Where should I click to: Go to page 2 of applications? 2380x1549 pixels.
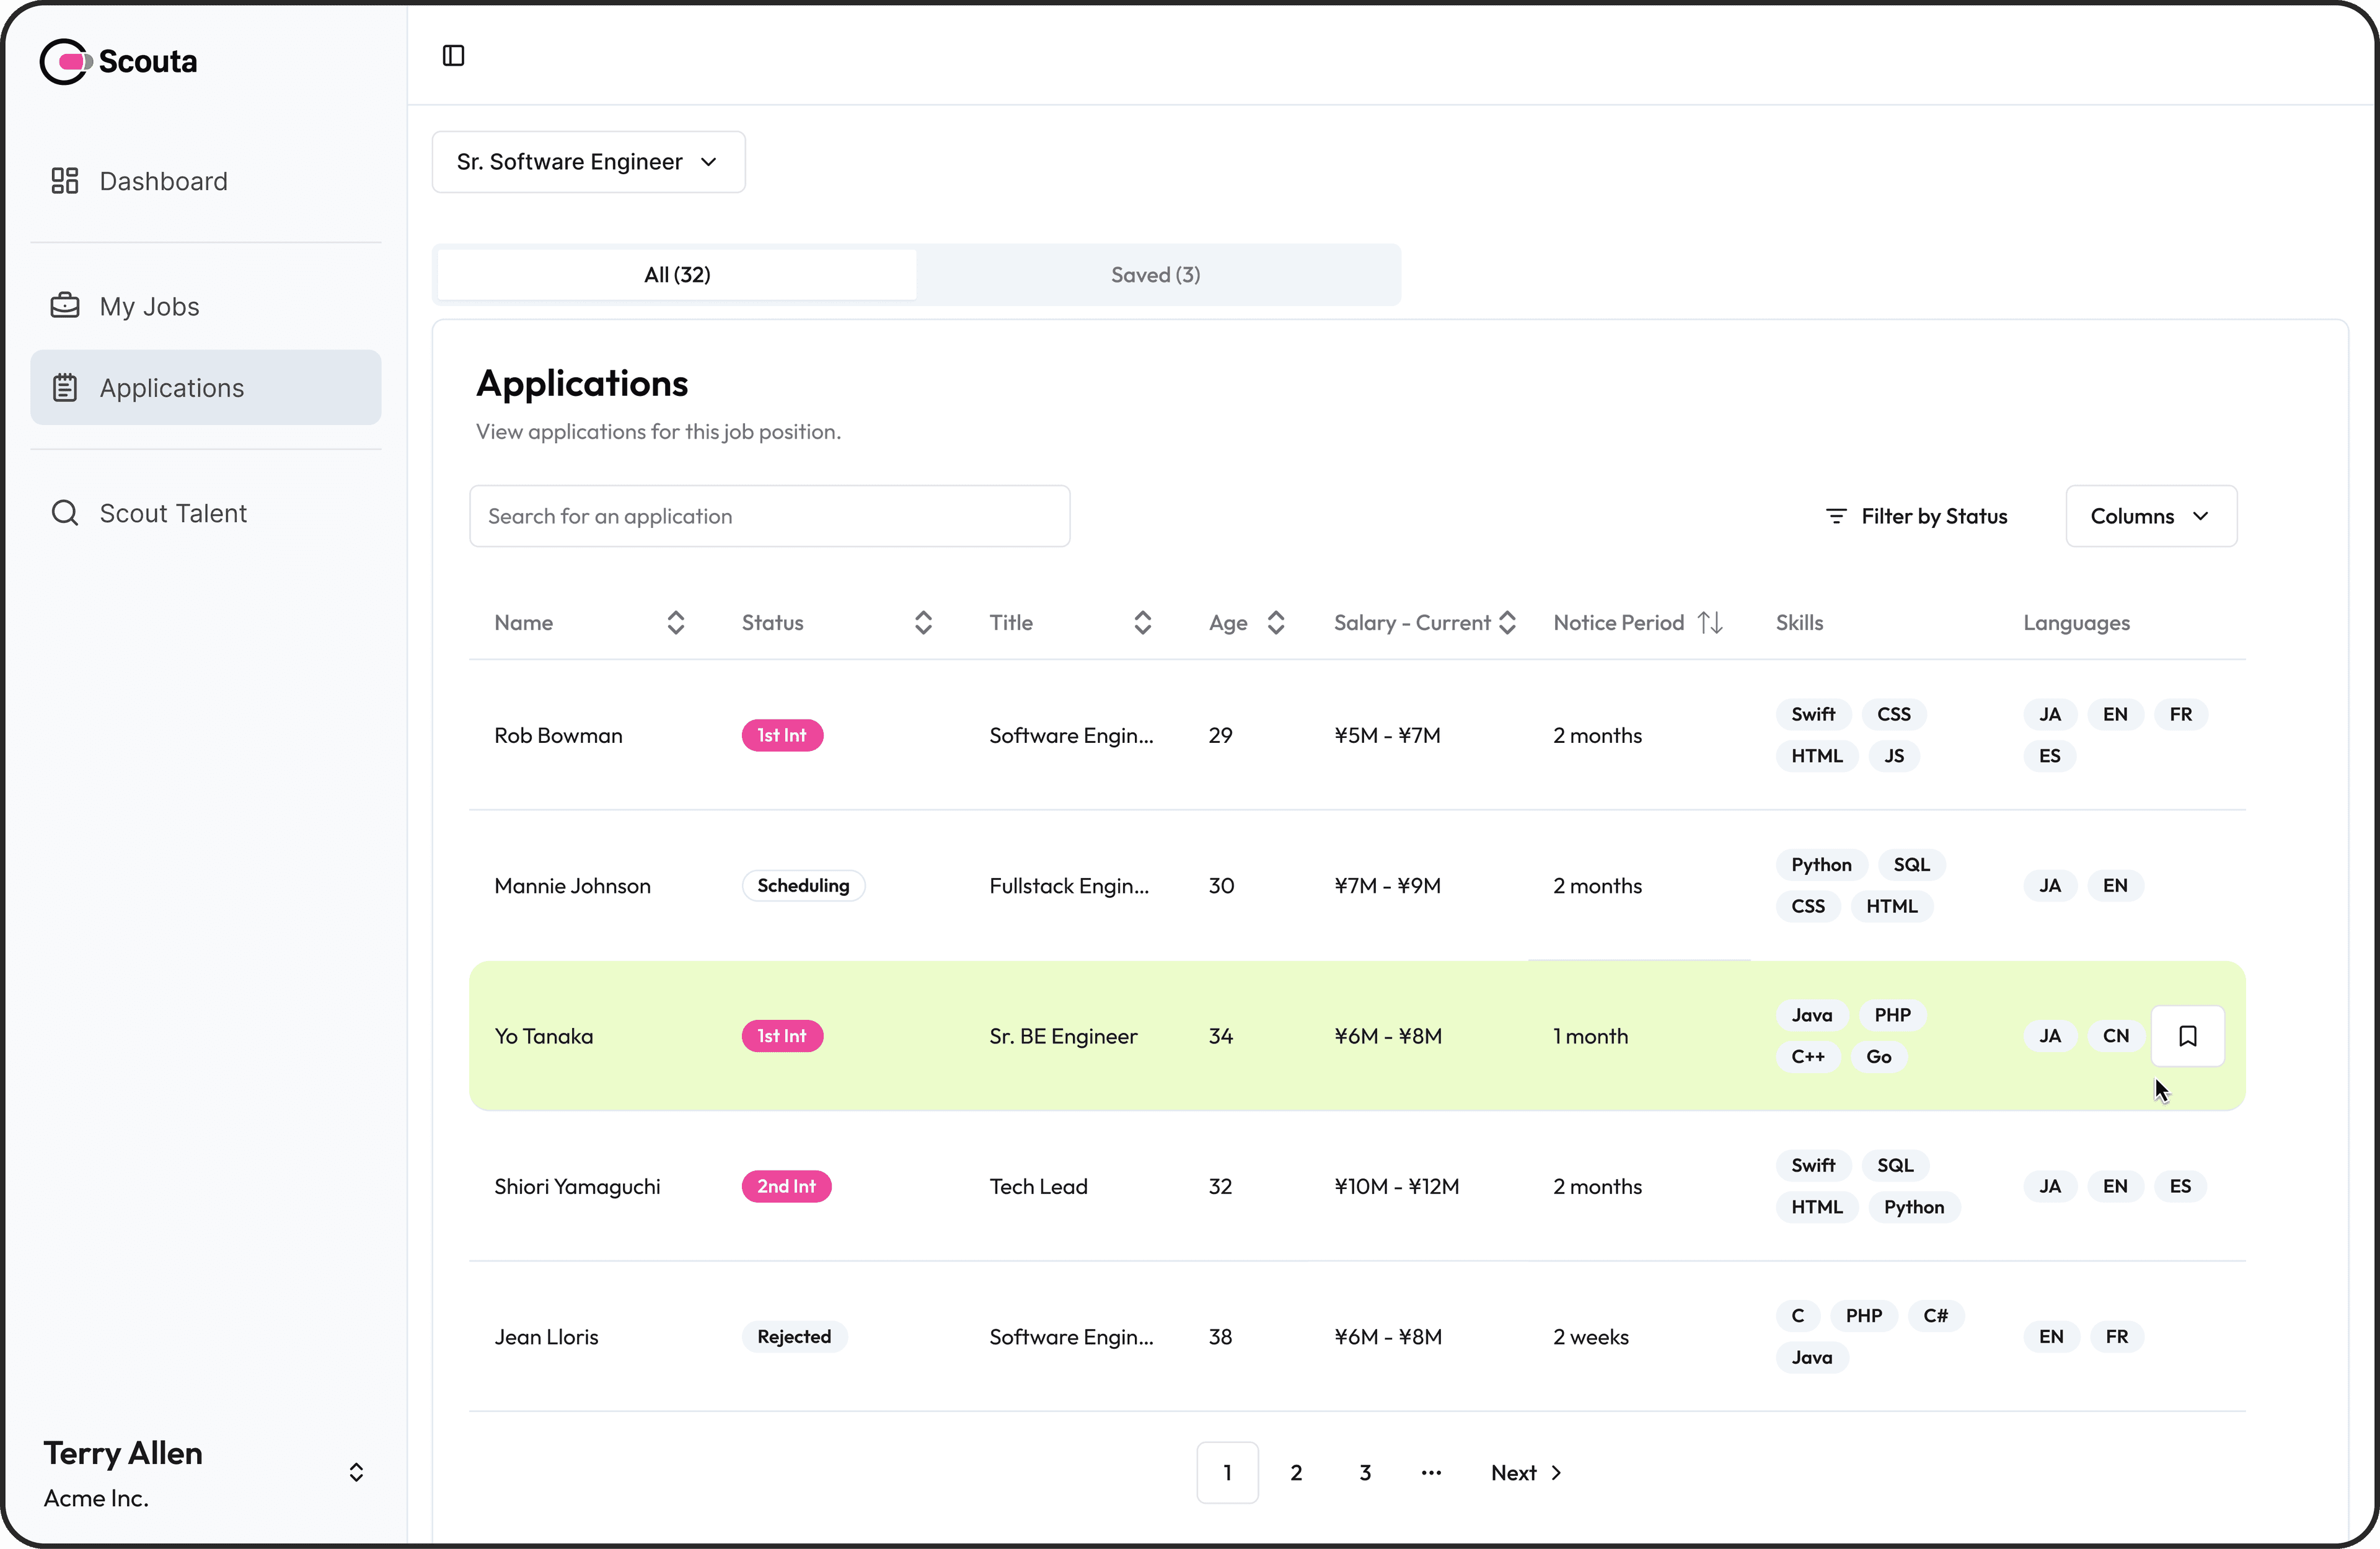(x=1296, y=1473)
